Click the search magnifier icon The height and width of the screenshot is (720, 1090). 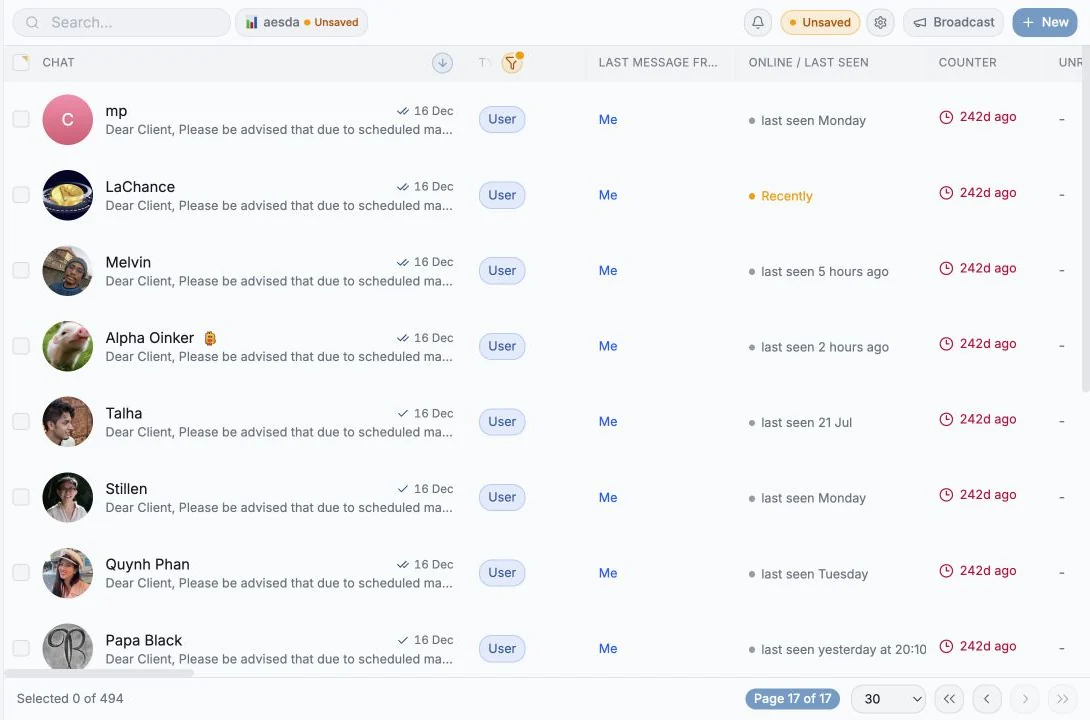33,22
